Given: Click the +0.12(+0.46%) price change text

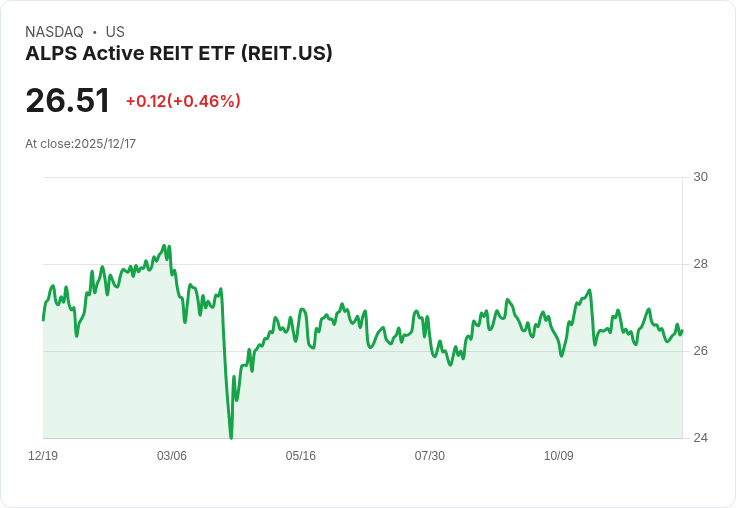Looking at the screenshot, I should click(183, 101).
